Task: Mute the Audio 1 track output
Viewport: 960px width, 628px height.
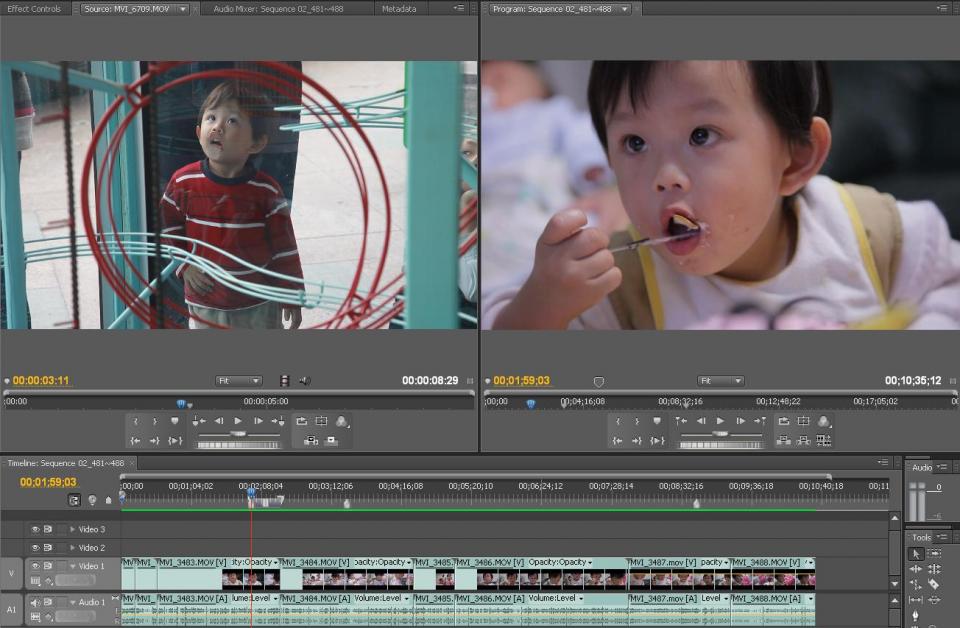Action: click(36, 602)
